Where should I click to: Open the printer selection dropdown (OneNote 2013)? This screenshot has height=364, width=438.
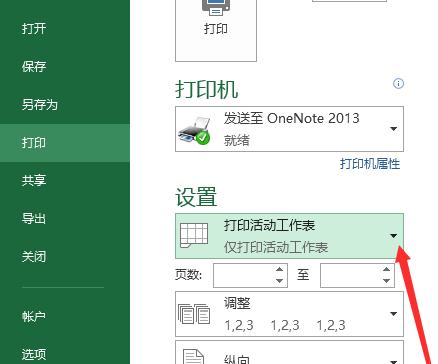[x=289, y=129]
